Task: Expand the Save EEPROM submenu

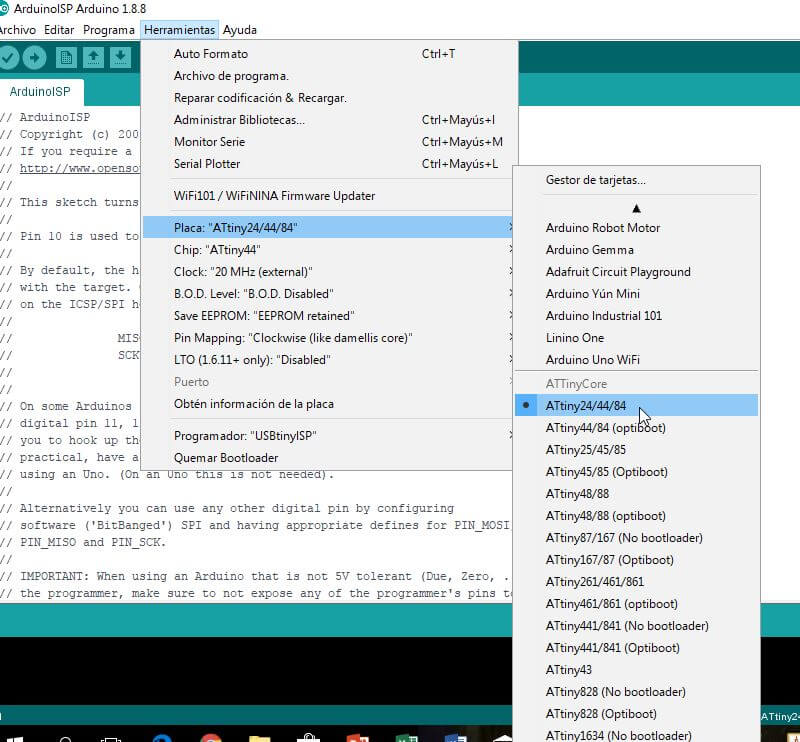Action: click(327, 315)
